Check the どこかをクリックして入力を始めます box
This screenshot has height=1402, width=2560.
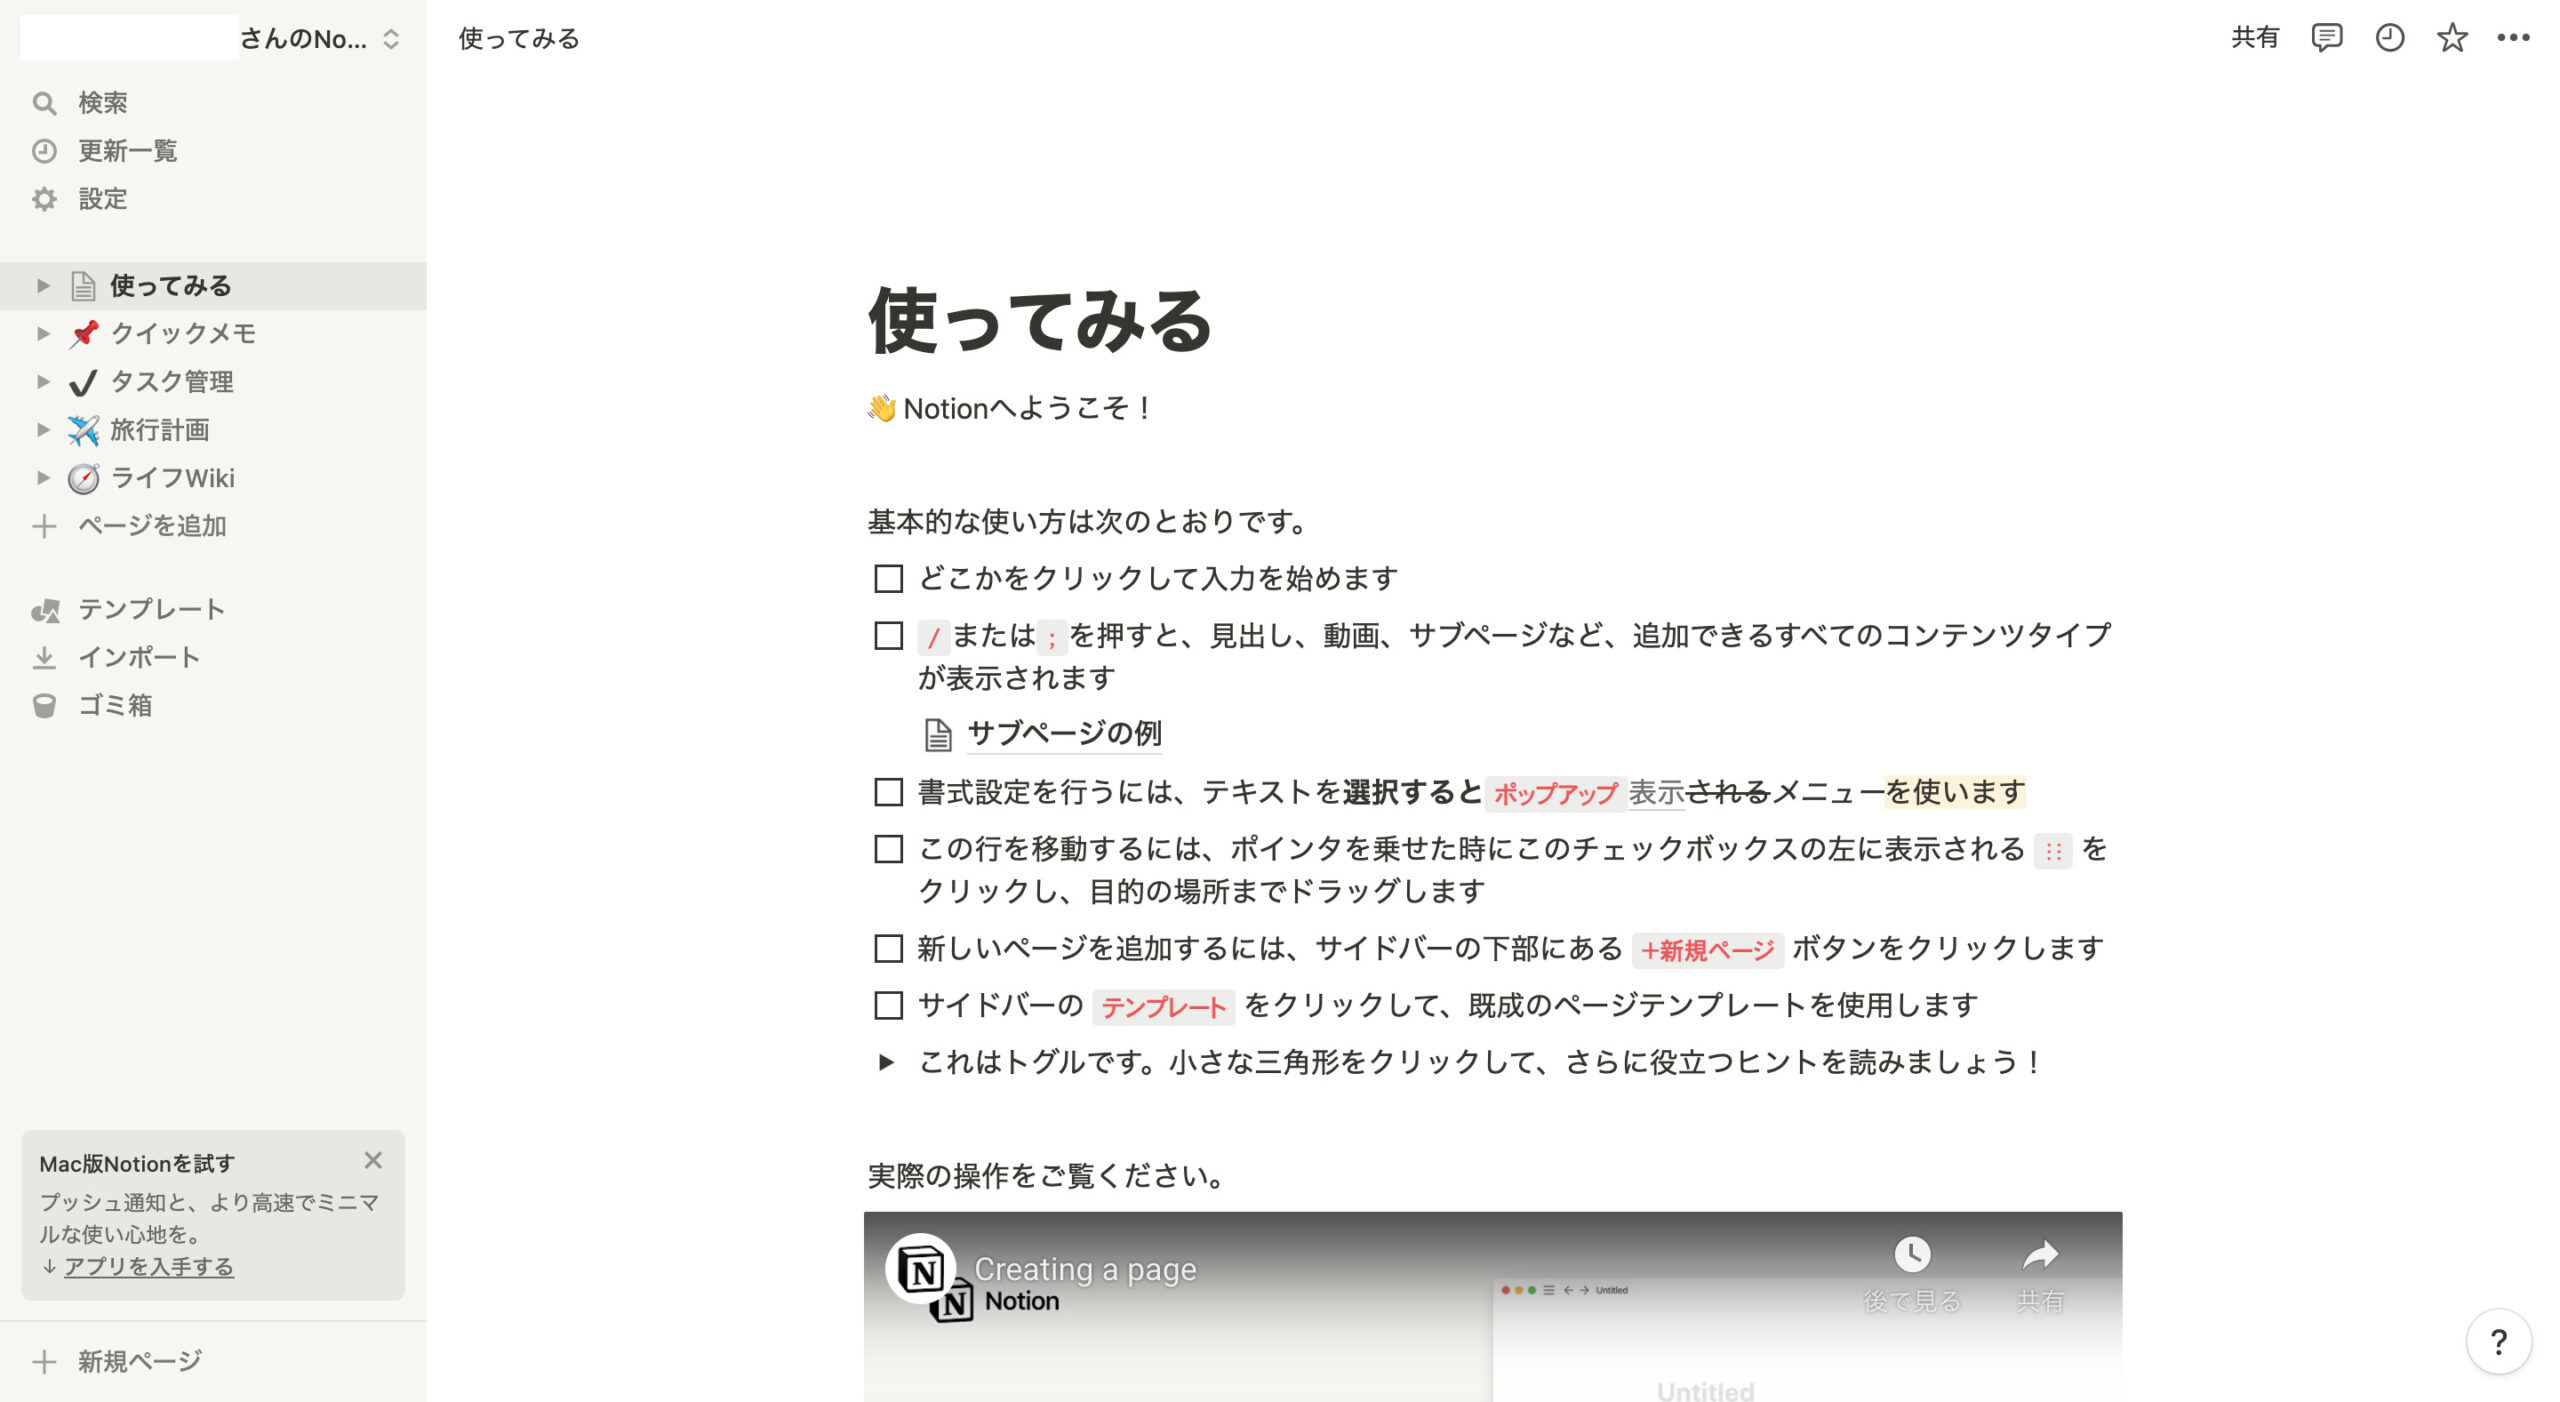(x=888, y=579)
